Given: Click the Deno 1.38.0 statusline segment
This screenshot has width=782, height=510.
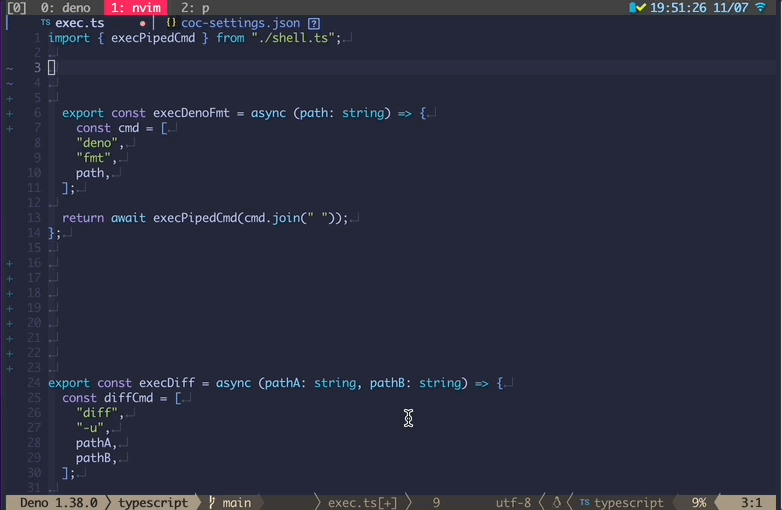Looking at the screenshot, I should click(x=59, y=503).
